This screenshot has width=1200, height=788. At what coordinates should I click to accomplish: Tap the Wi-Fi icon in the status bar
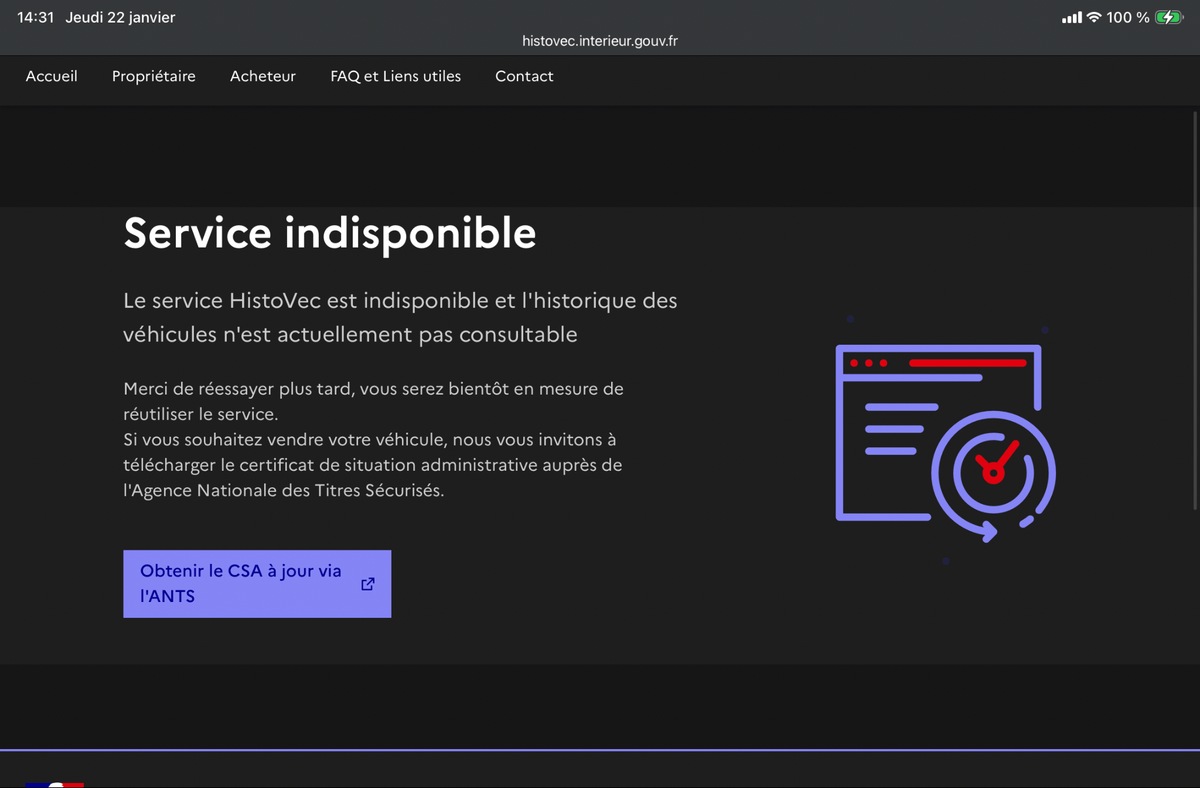point(1094,17)
